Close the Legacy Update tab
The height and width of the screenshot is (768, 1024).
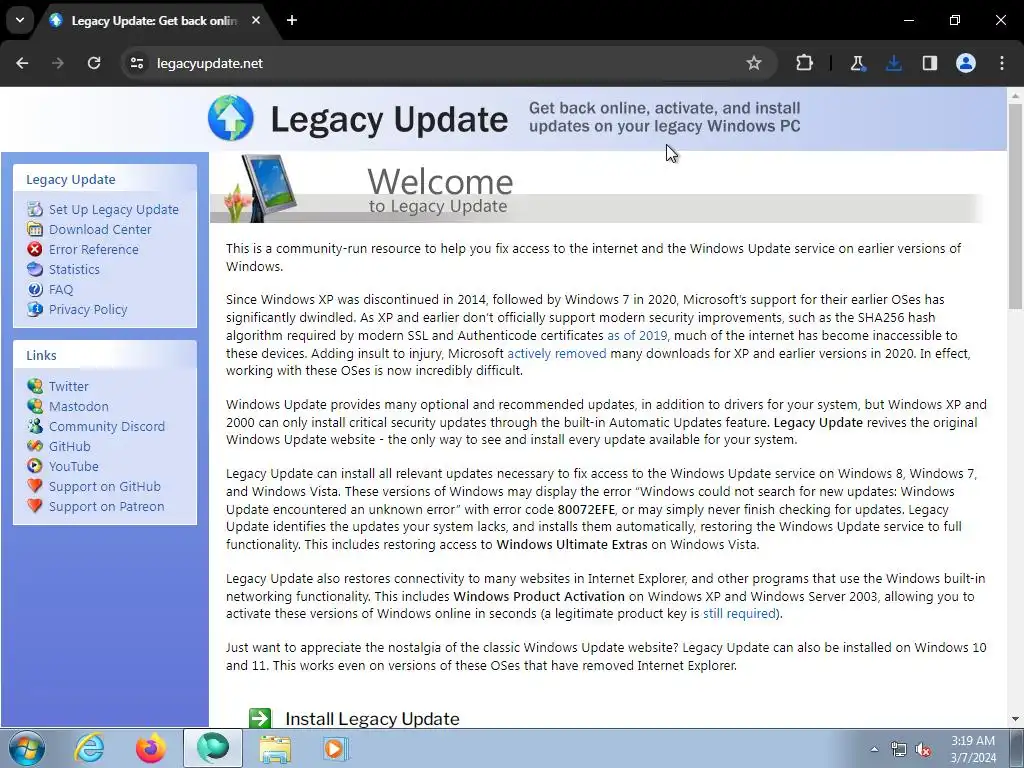point(256,20)
